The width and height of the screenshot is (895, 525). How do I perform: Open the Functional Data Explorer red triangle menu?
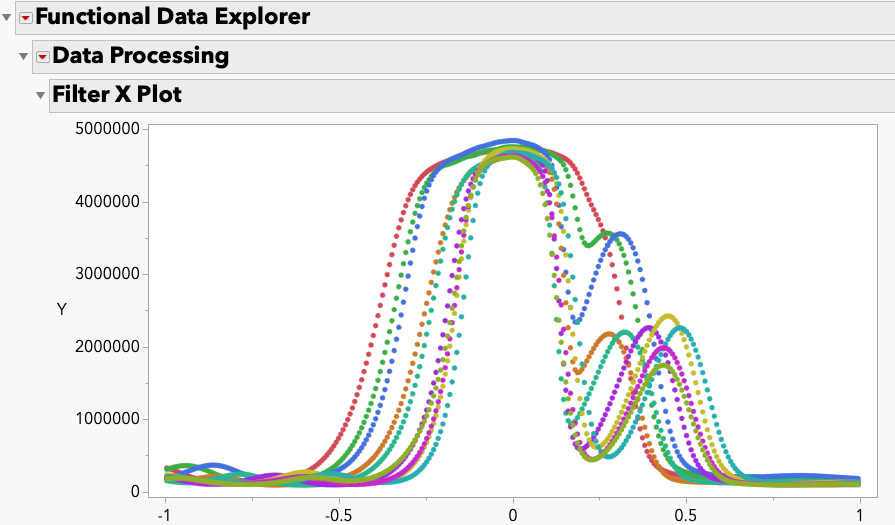click(26, 18)
